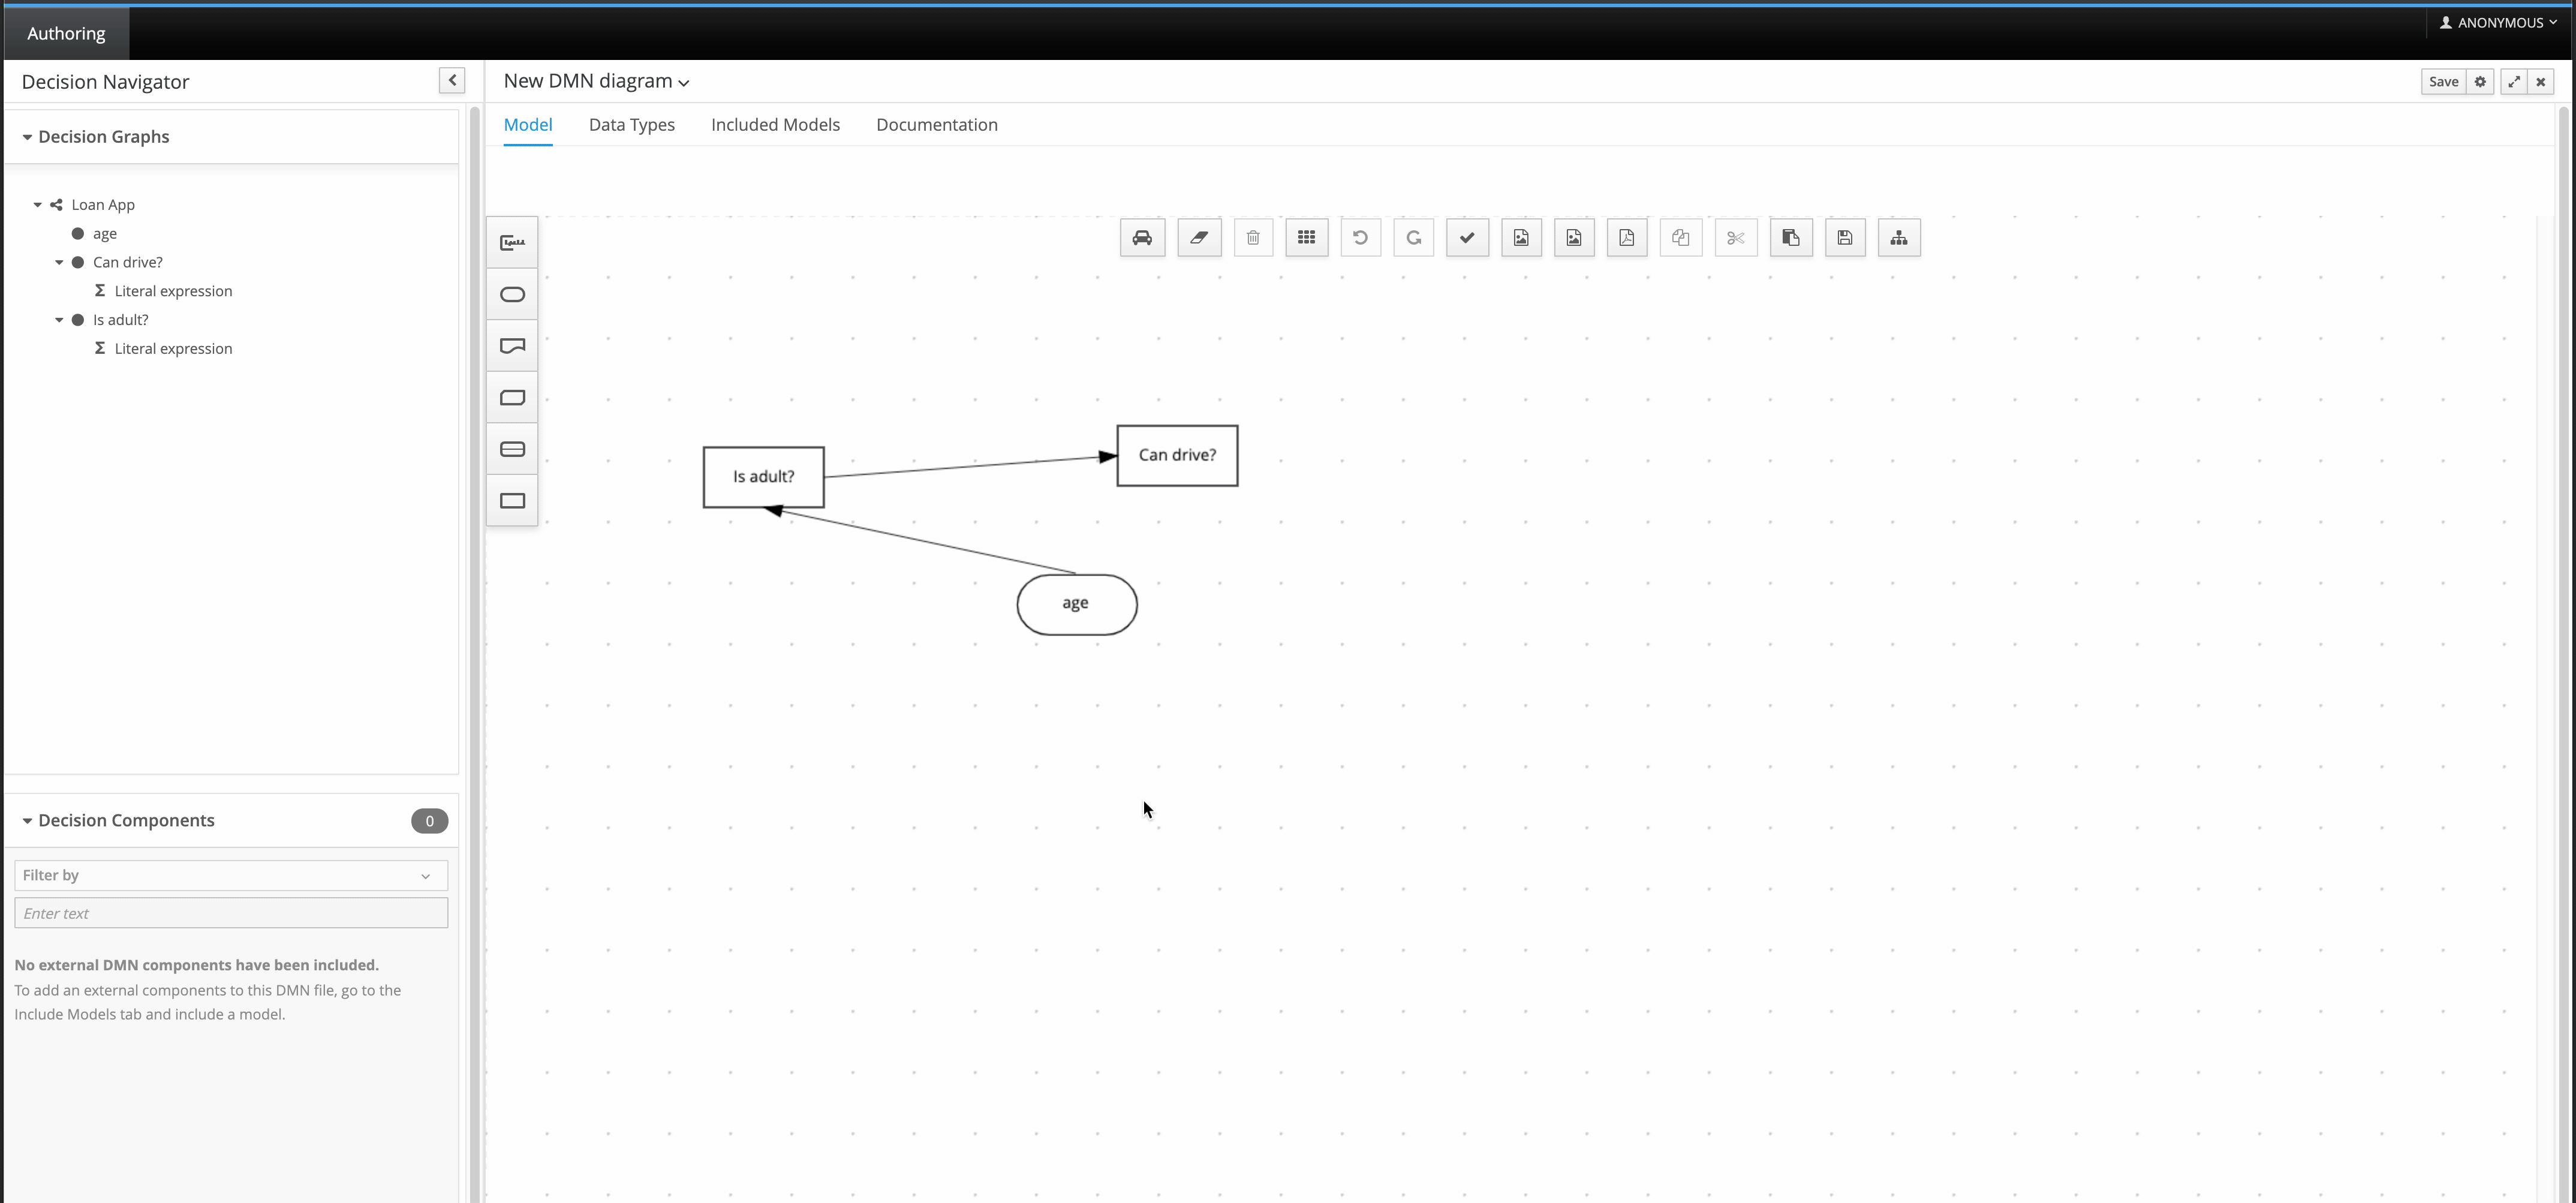
Task: Click the car icon in canvas toolbar
Action: [x=1142, y=238]
